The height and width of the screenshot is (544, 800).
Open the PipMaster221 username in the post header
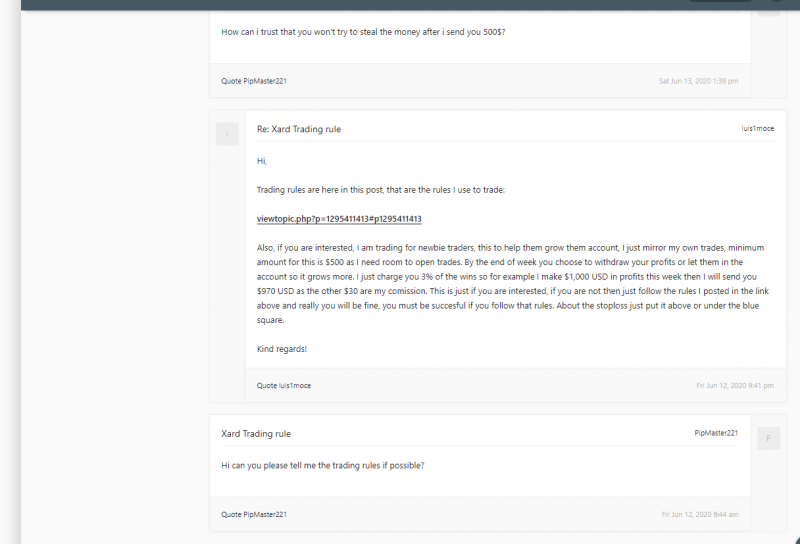[716, 433]
